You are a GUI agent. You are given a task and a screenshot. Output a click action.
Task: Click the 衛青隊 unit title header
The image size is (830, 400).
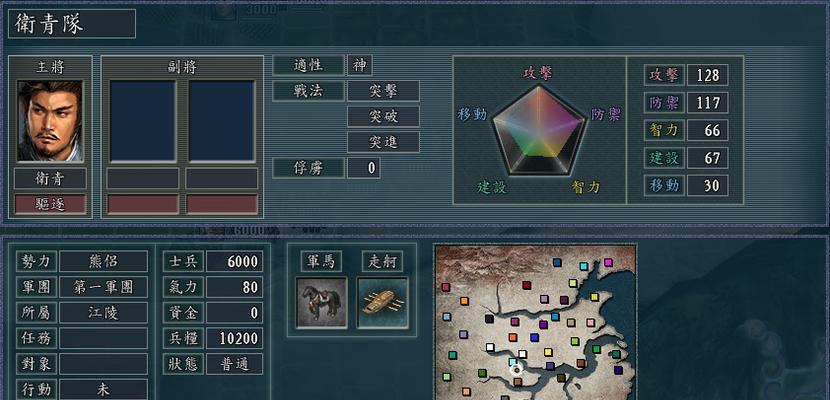[72, 24]
